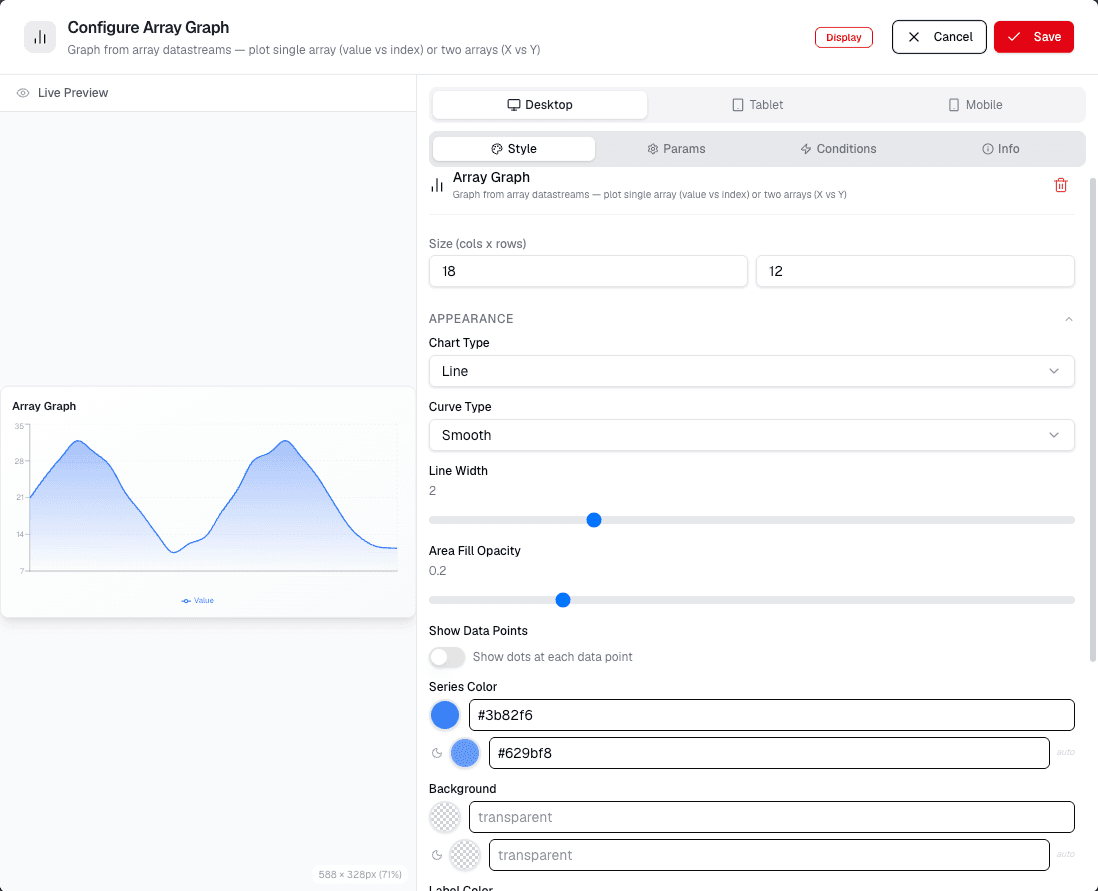Open the Params tab
This screenshot has width=1098, height=891.
pos(676,148)
